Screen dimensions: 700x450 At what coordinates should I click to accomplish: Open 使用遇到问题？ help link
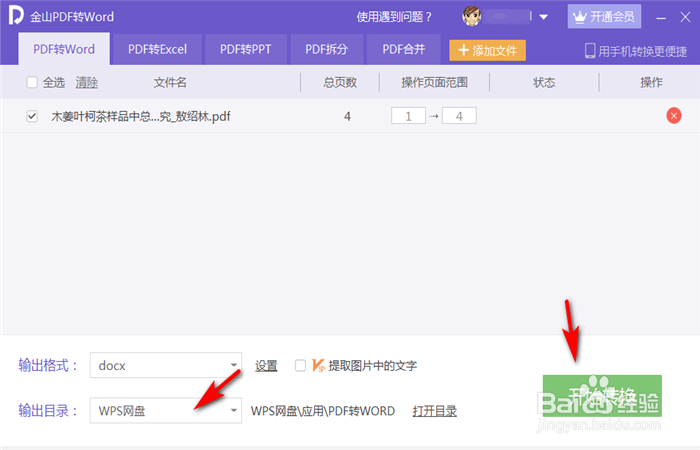tap(394, 17)
